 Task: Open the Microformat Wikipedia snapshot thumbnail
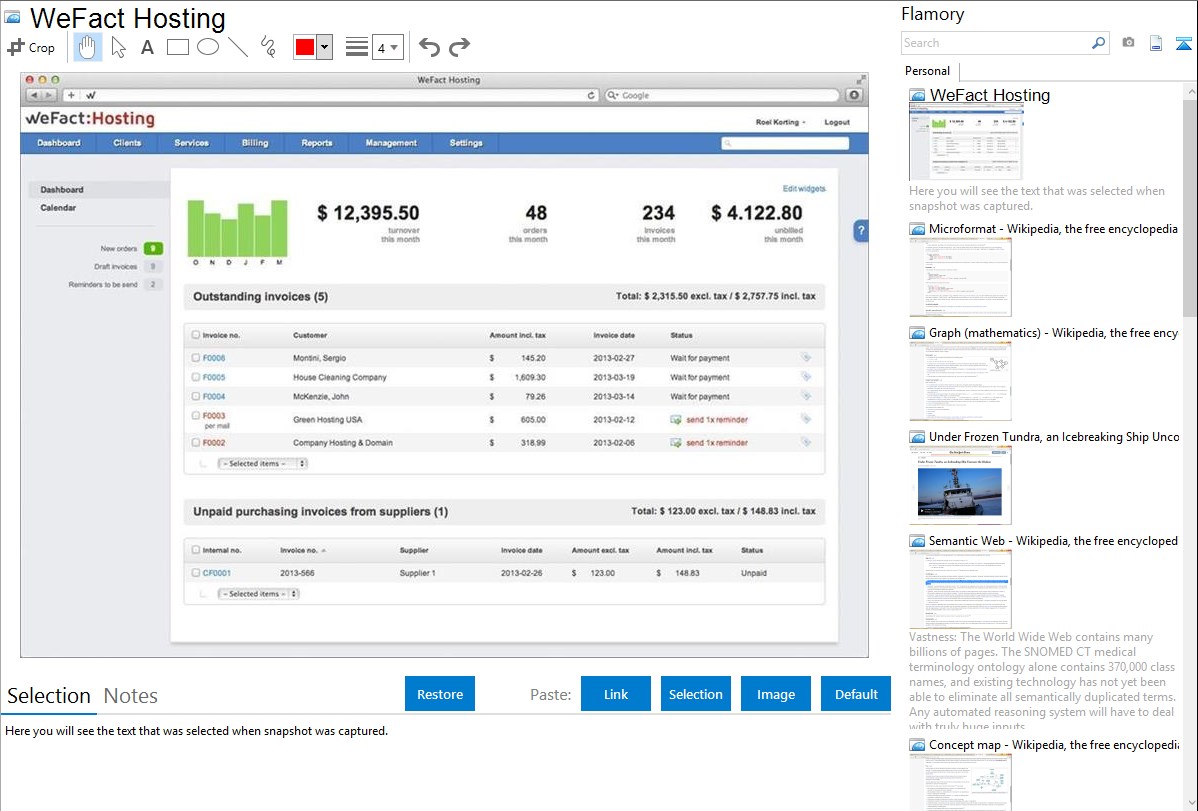click(x=960, y=277)
